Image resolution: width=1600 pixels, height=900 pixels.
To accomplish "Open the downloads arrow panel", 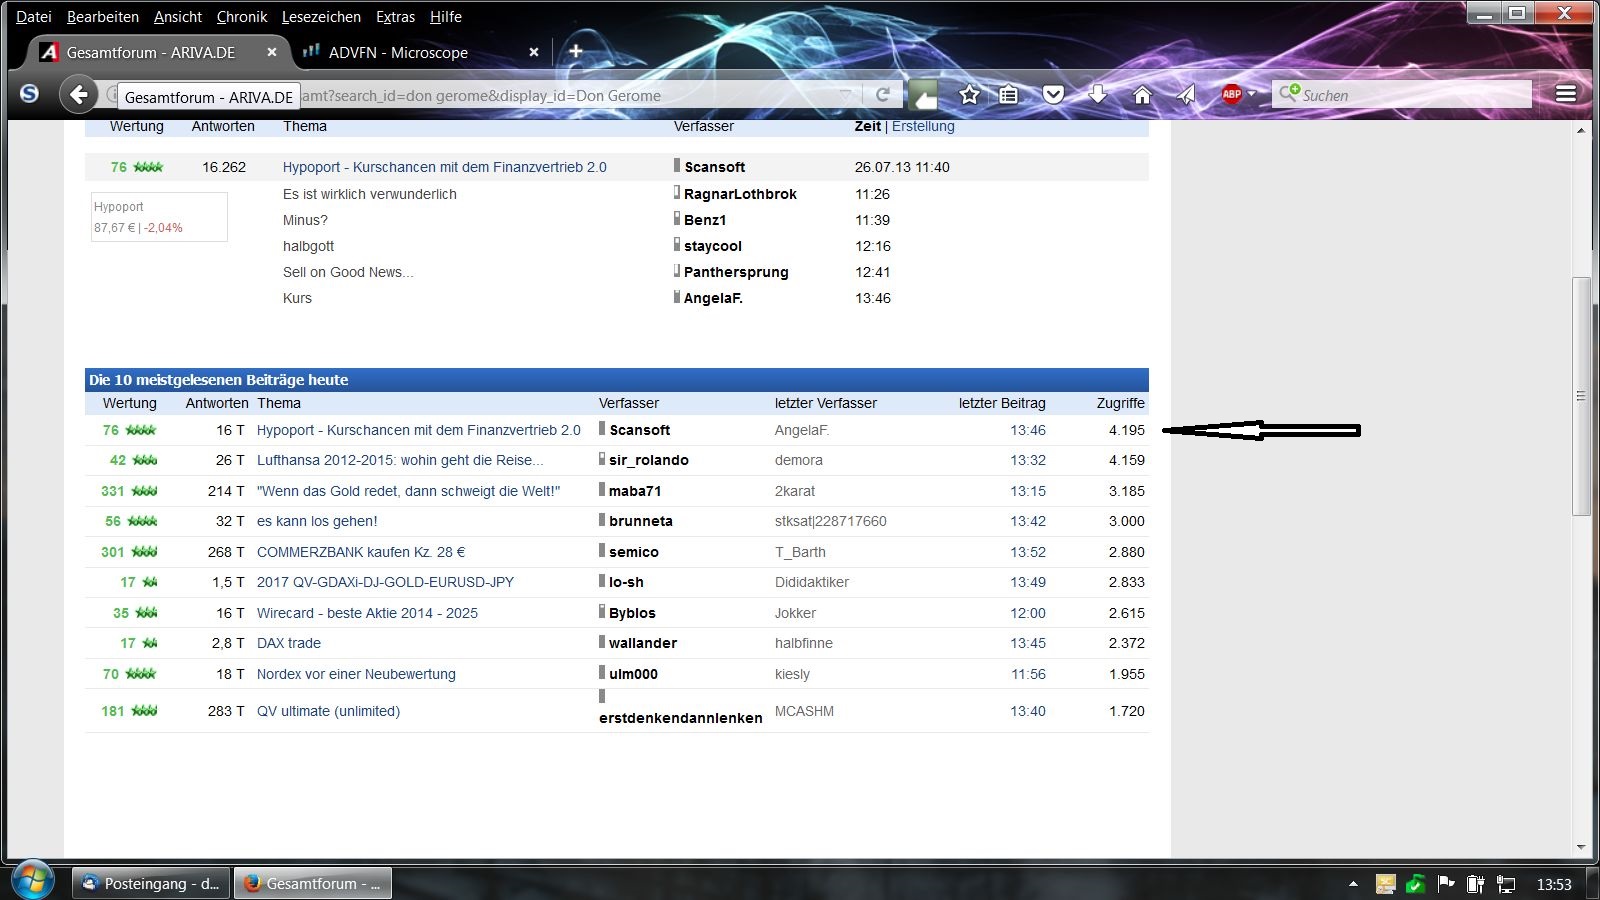I will pyautogui.click(x=1097, y=95).
